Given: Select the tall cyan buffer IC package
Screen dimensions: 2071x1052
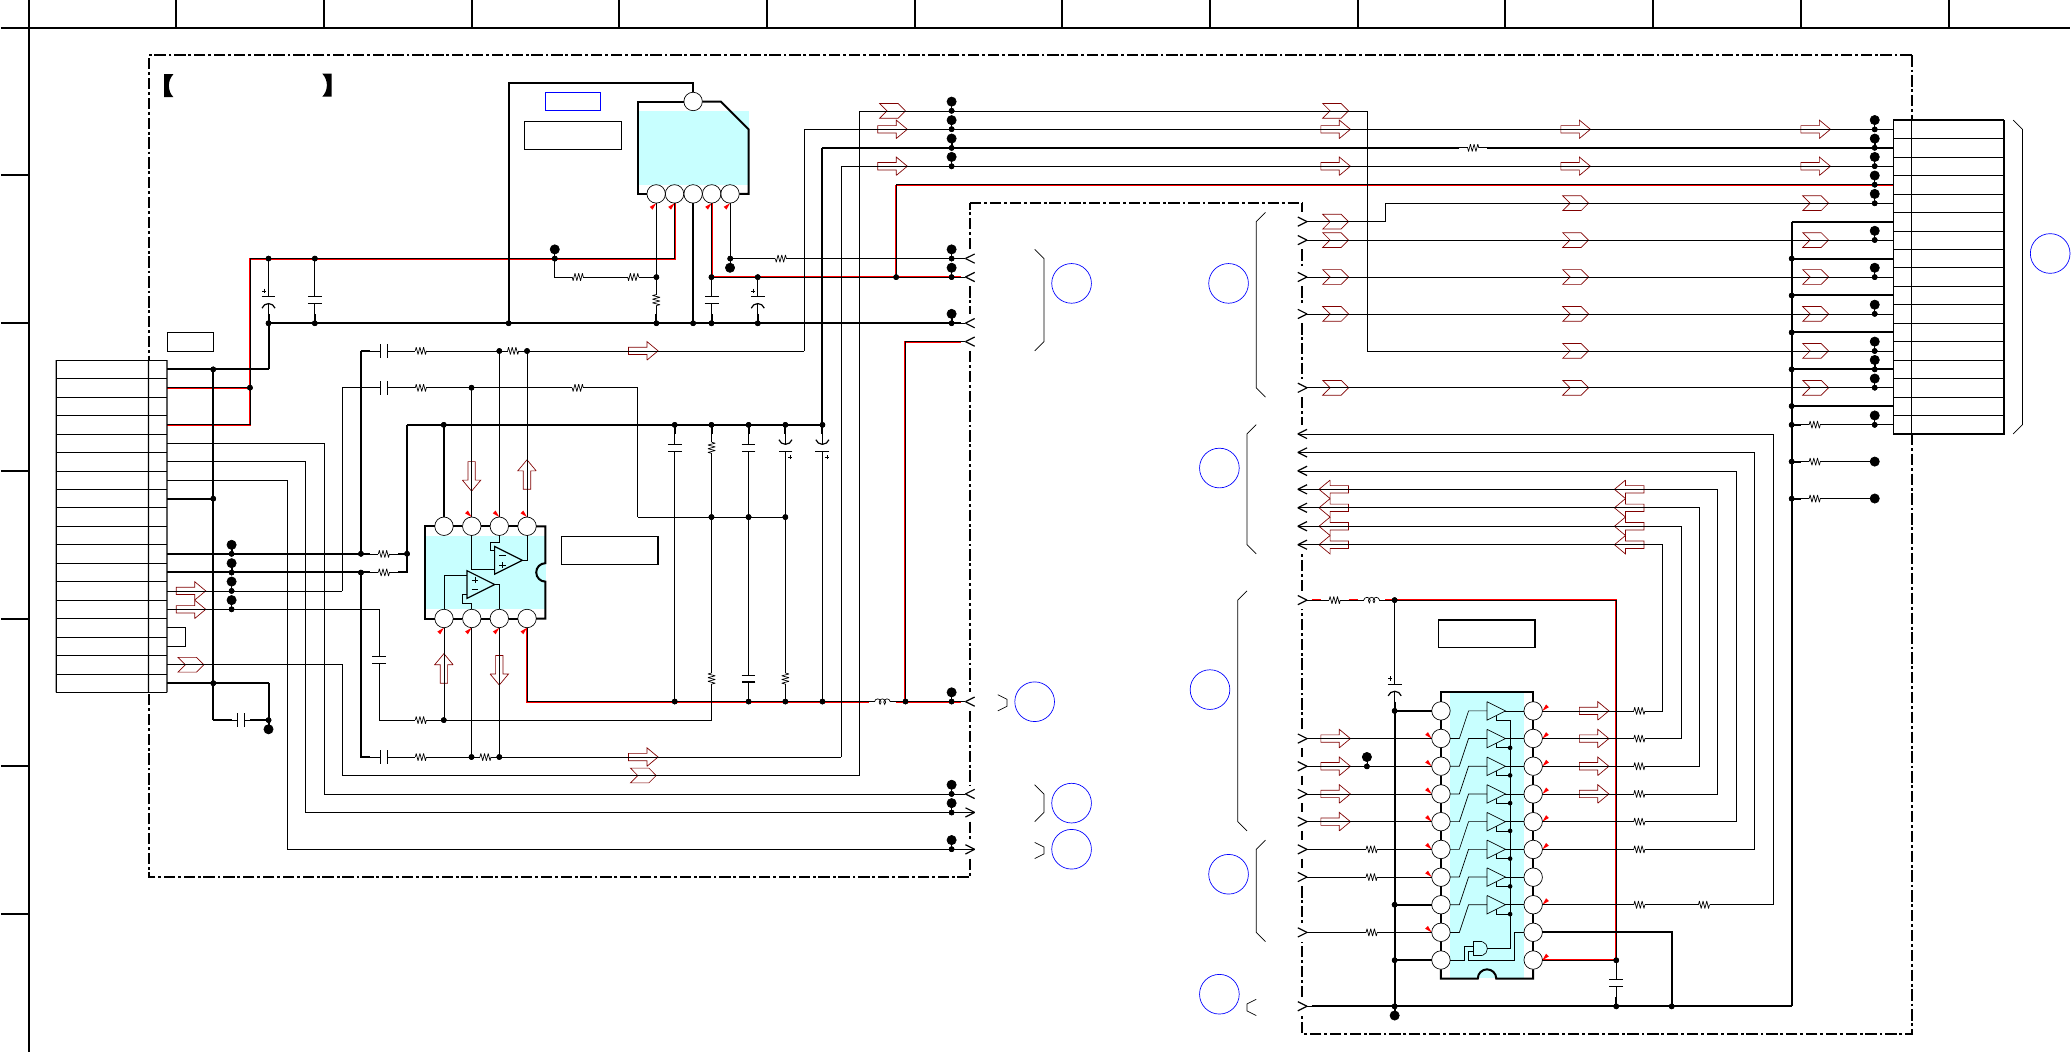Looking at the screenshot, I should (1487, 835).
